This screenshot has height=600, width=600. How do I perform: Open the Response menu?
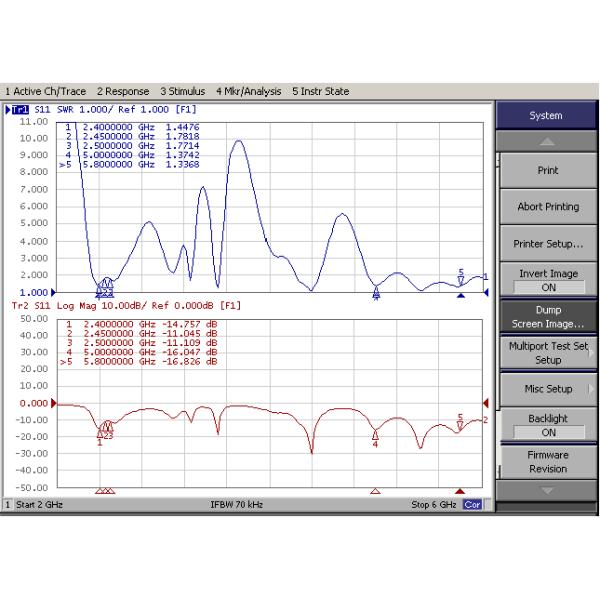click(x=123, y=91)
